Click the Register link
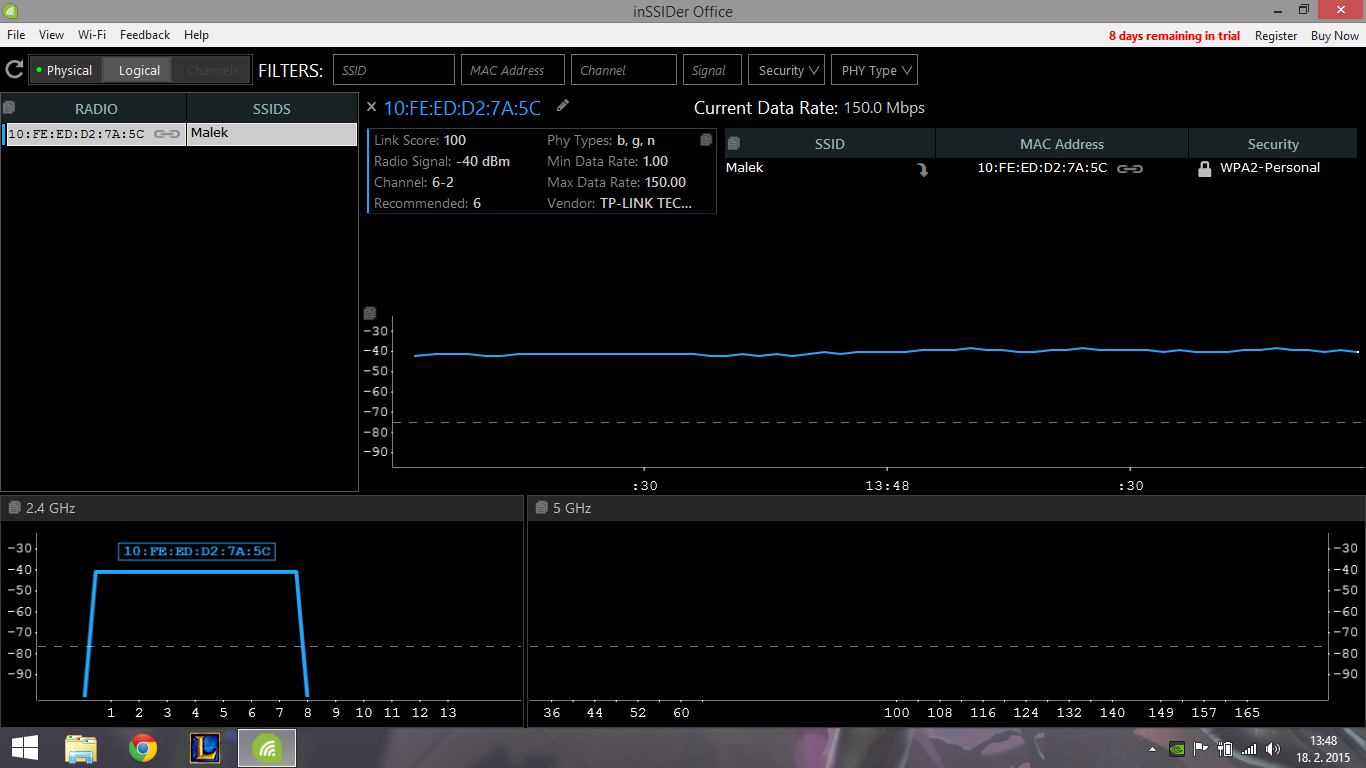The width and height of the screenshot is (1366, 768). click(x=1276, y=36)
